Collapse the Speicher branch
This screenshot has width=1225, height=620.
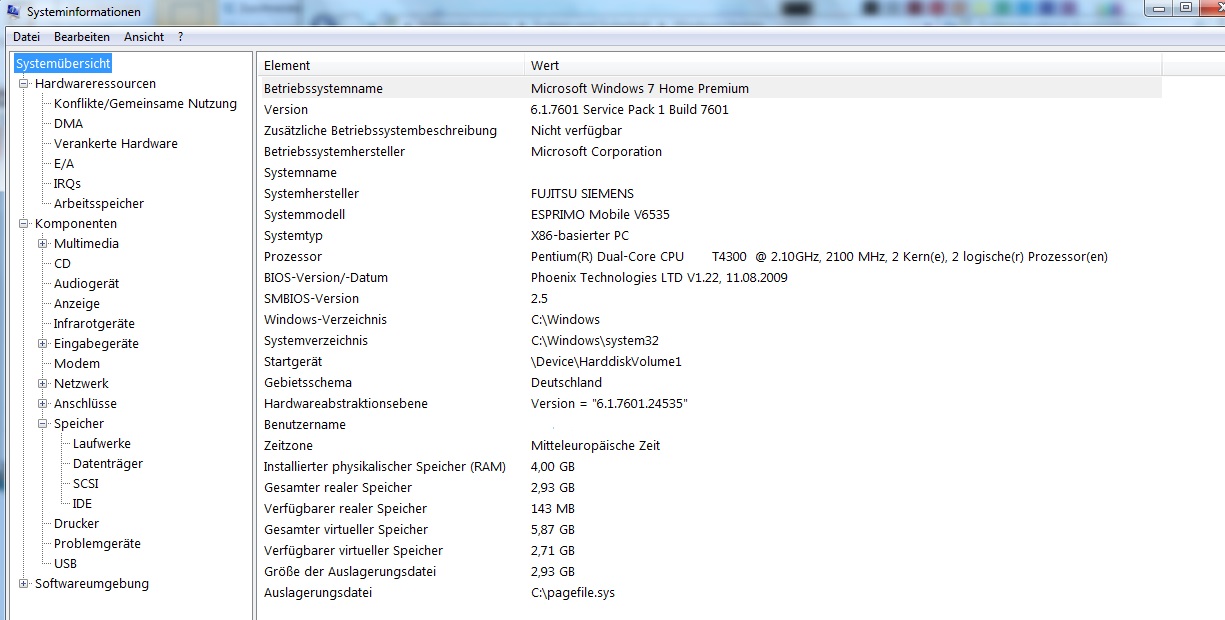point(41,423)
